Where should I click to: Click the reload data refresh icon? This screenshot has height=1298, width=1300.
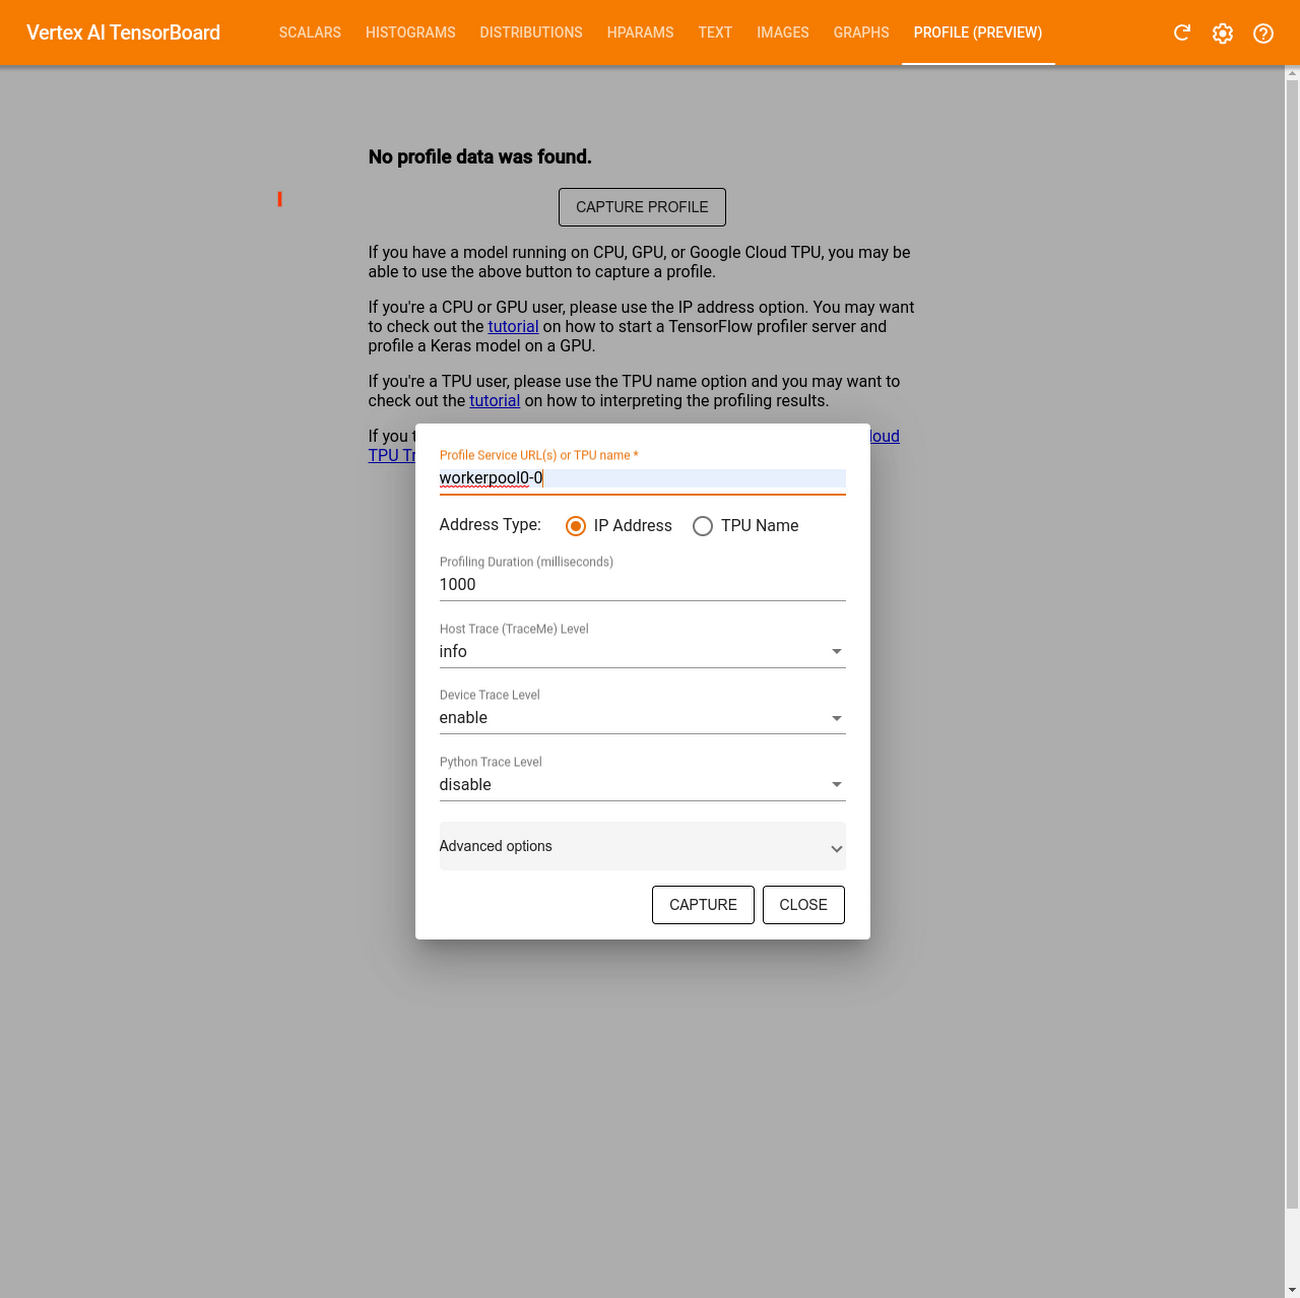[x=1182, y=33]
